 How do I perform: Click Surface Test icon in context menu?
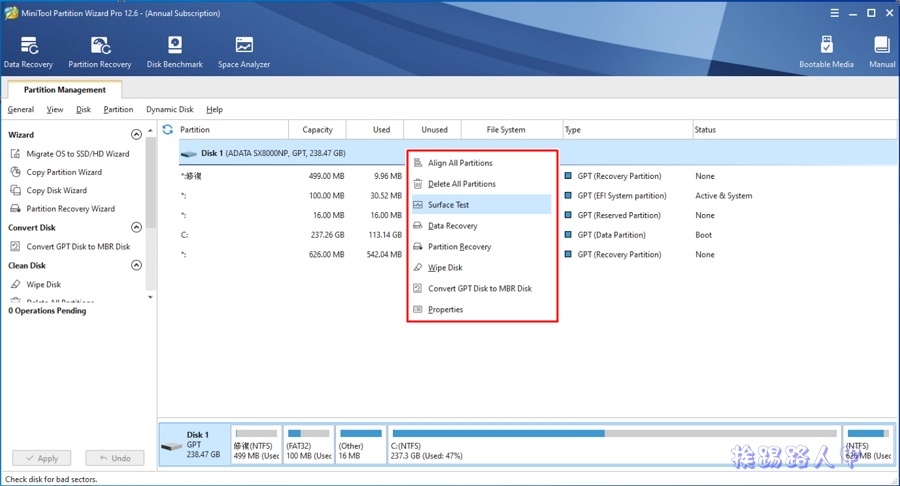pos(418,205)
